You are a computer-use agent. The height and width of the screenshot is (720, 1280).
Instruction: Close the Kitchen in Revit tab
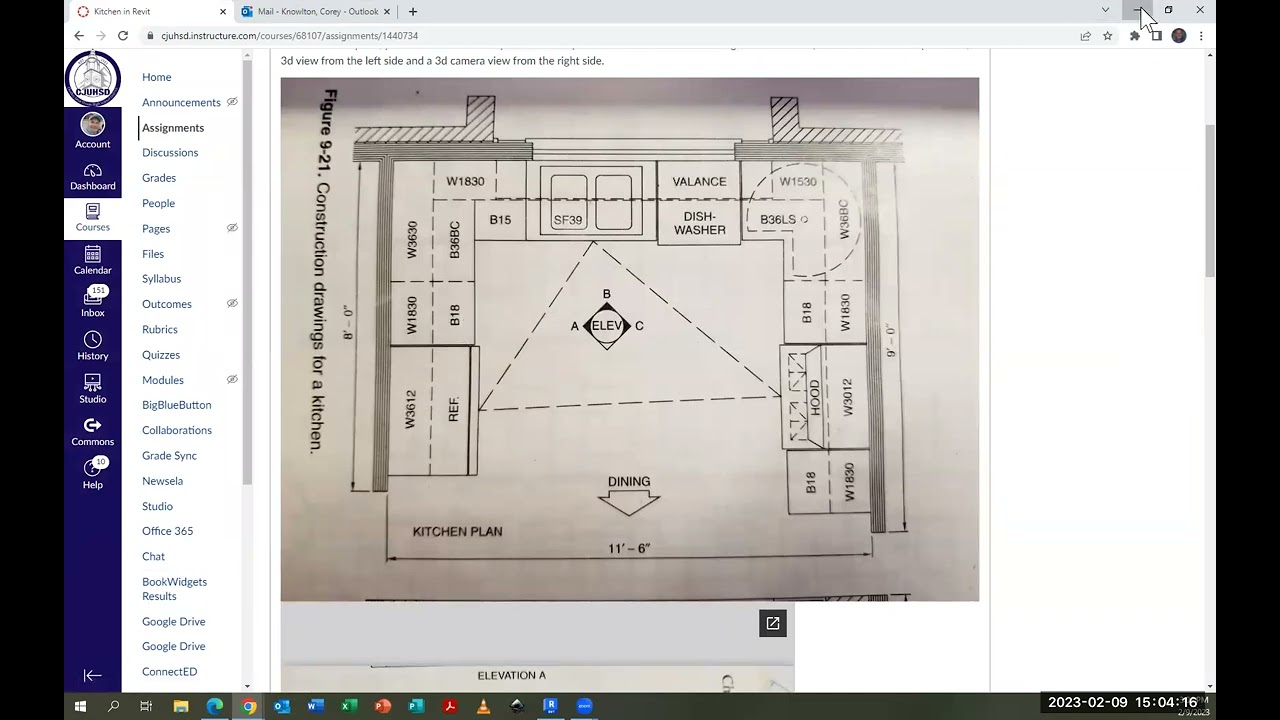click(223, 12)
